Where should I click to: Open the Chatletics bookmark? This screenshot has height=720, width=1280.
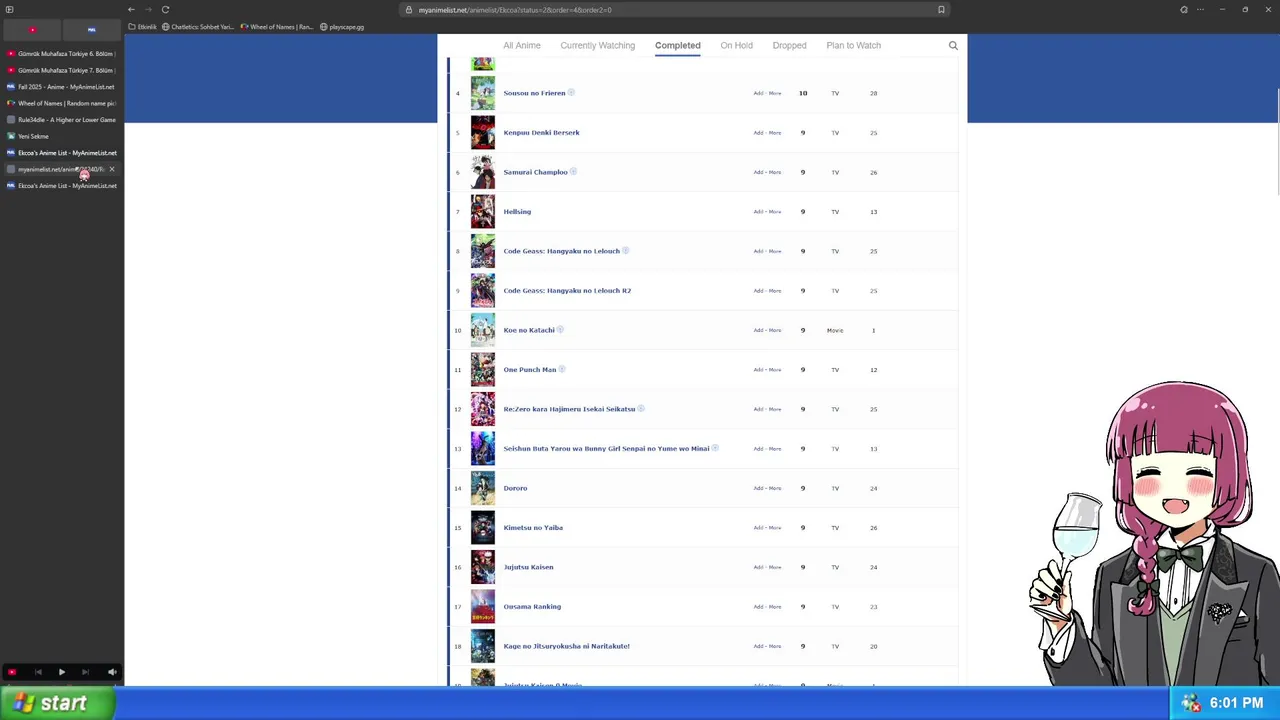(x=197, y=27)
